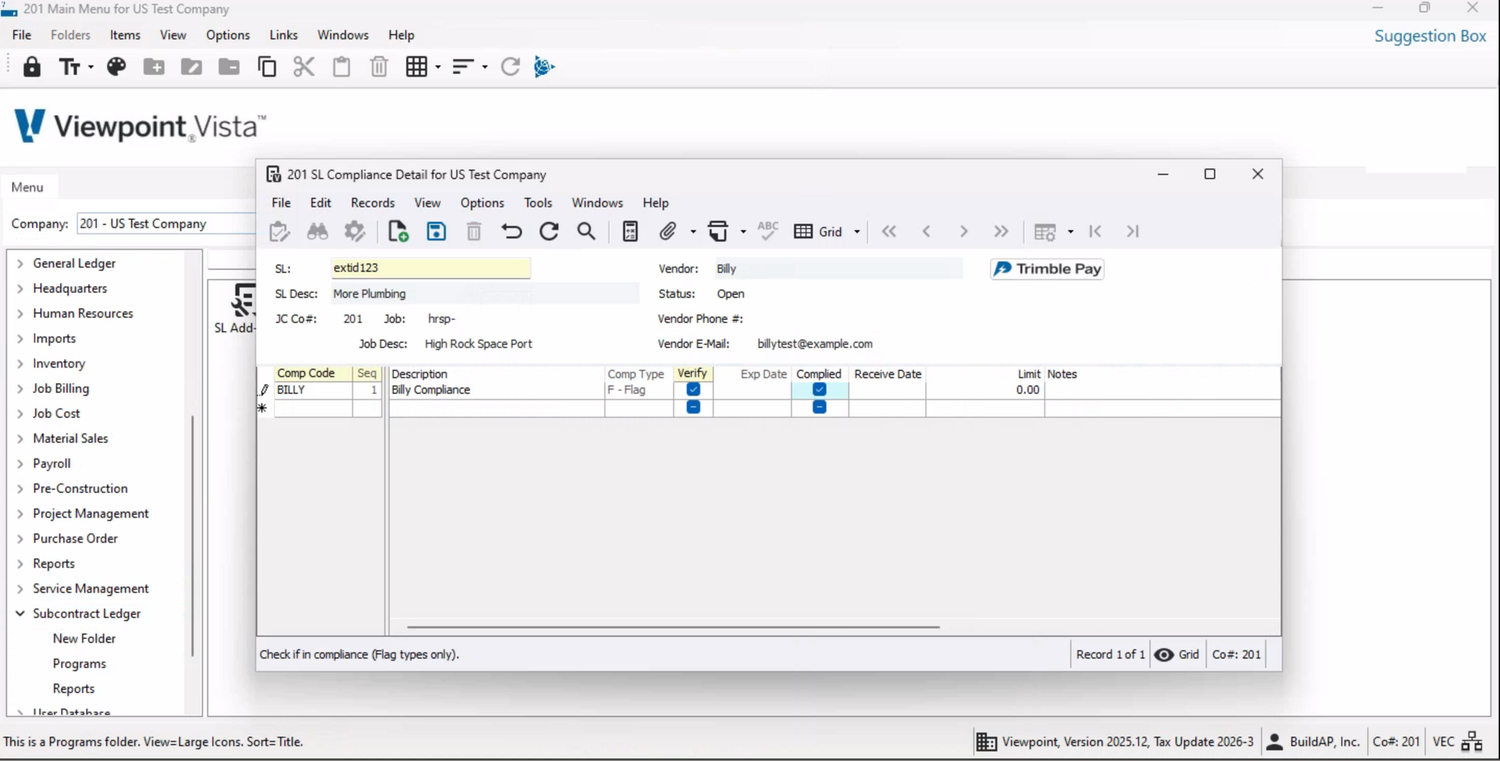Open the Records menu in SL Compliance
This screenshot has width=1500, height=761.
point(372,203)
